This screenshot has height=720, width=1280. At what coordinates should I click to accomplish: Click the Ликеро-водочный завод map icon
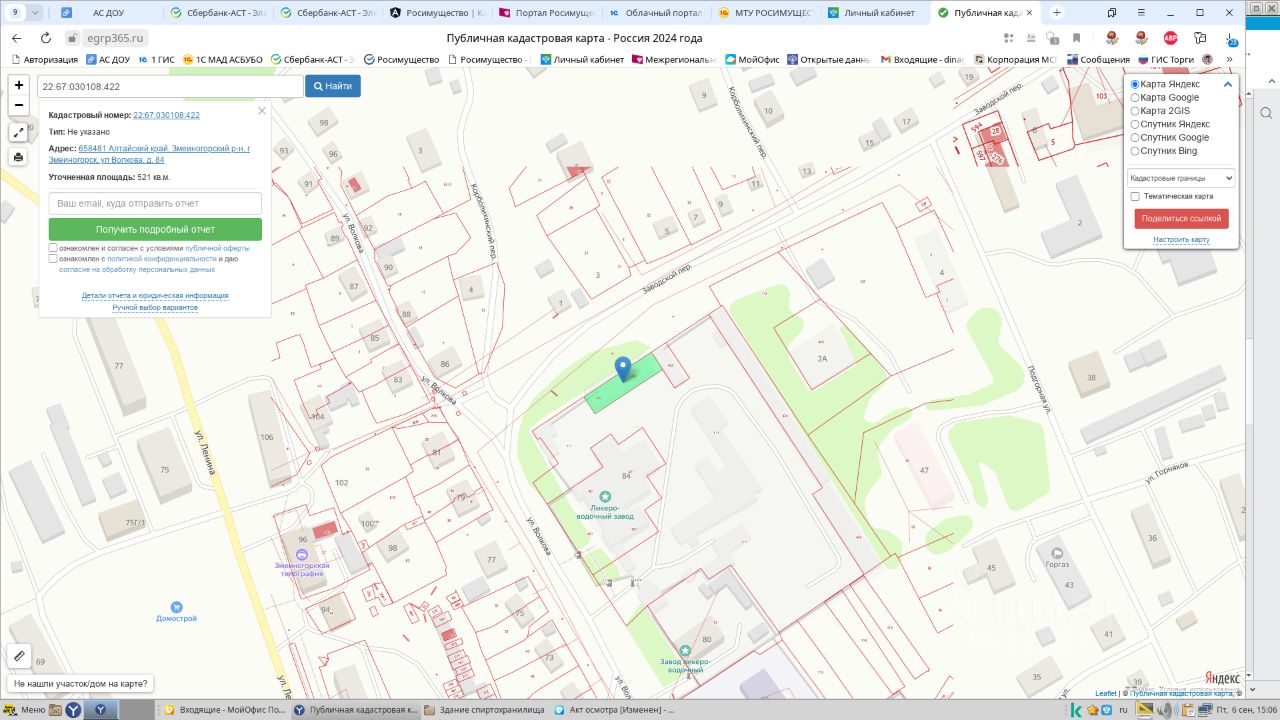point(605,496)
